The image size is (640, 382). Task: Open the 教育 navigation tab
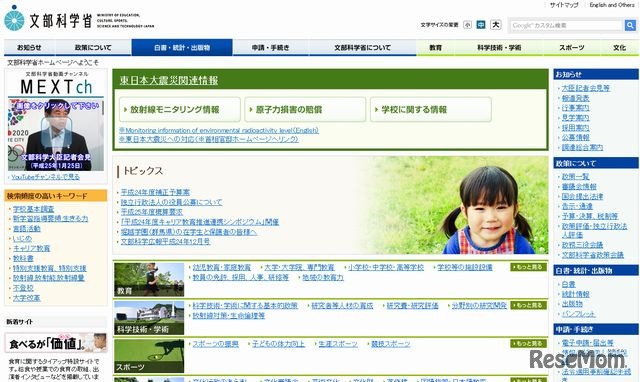click(x=436, y=47)
